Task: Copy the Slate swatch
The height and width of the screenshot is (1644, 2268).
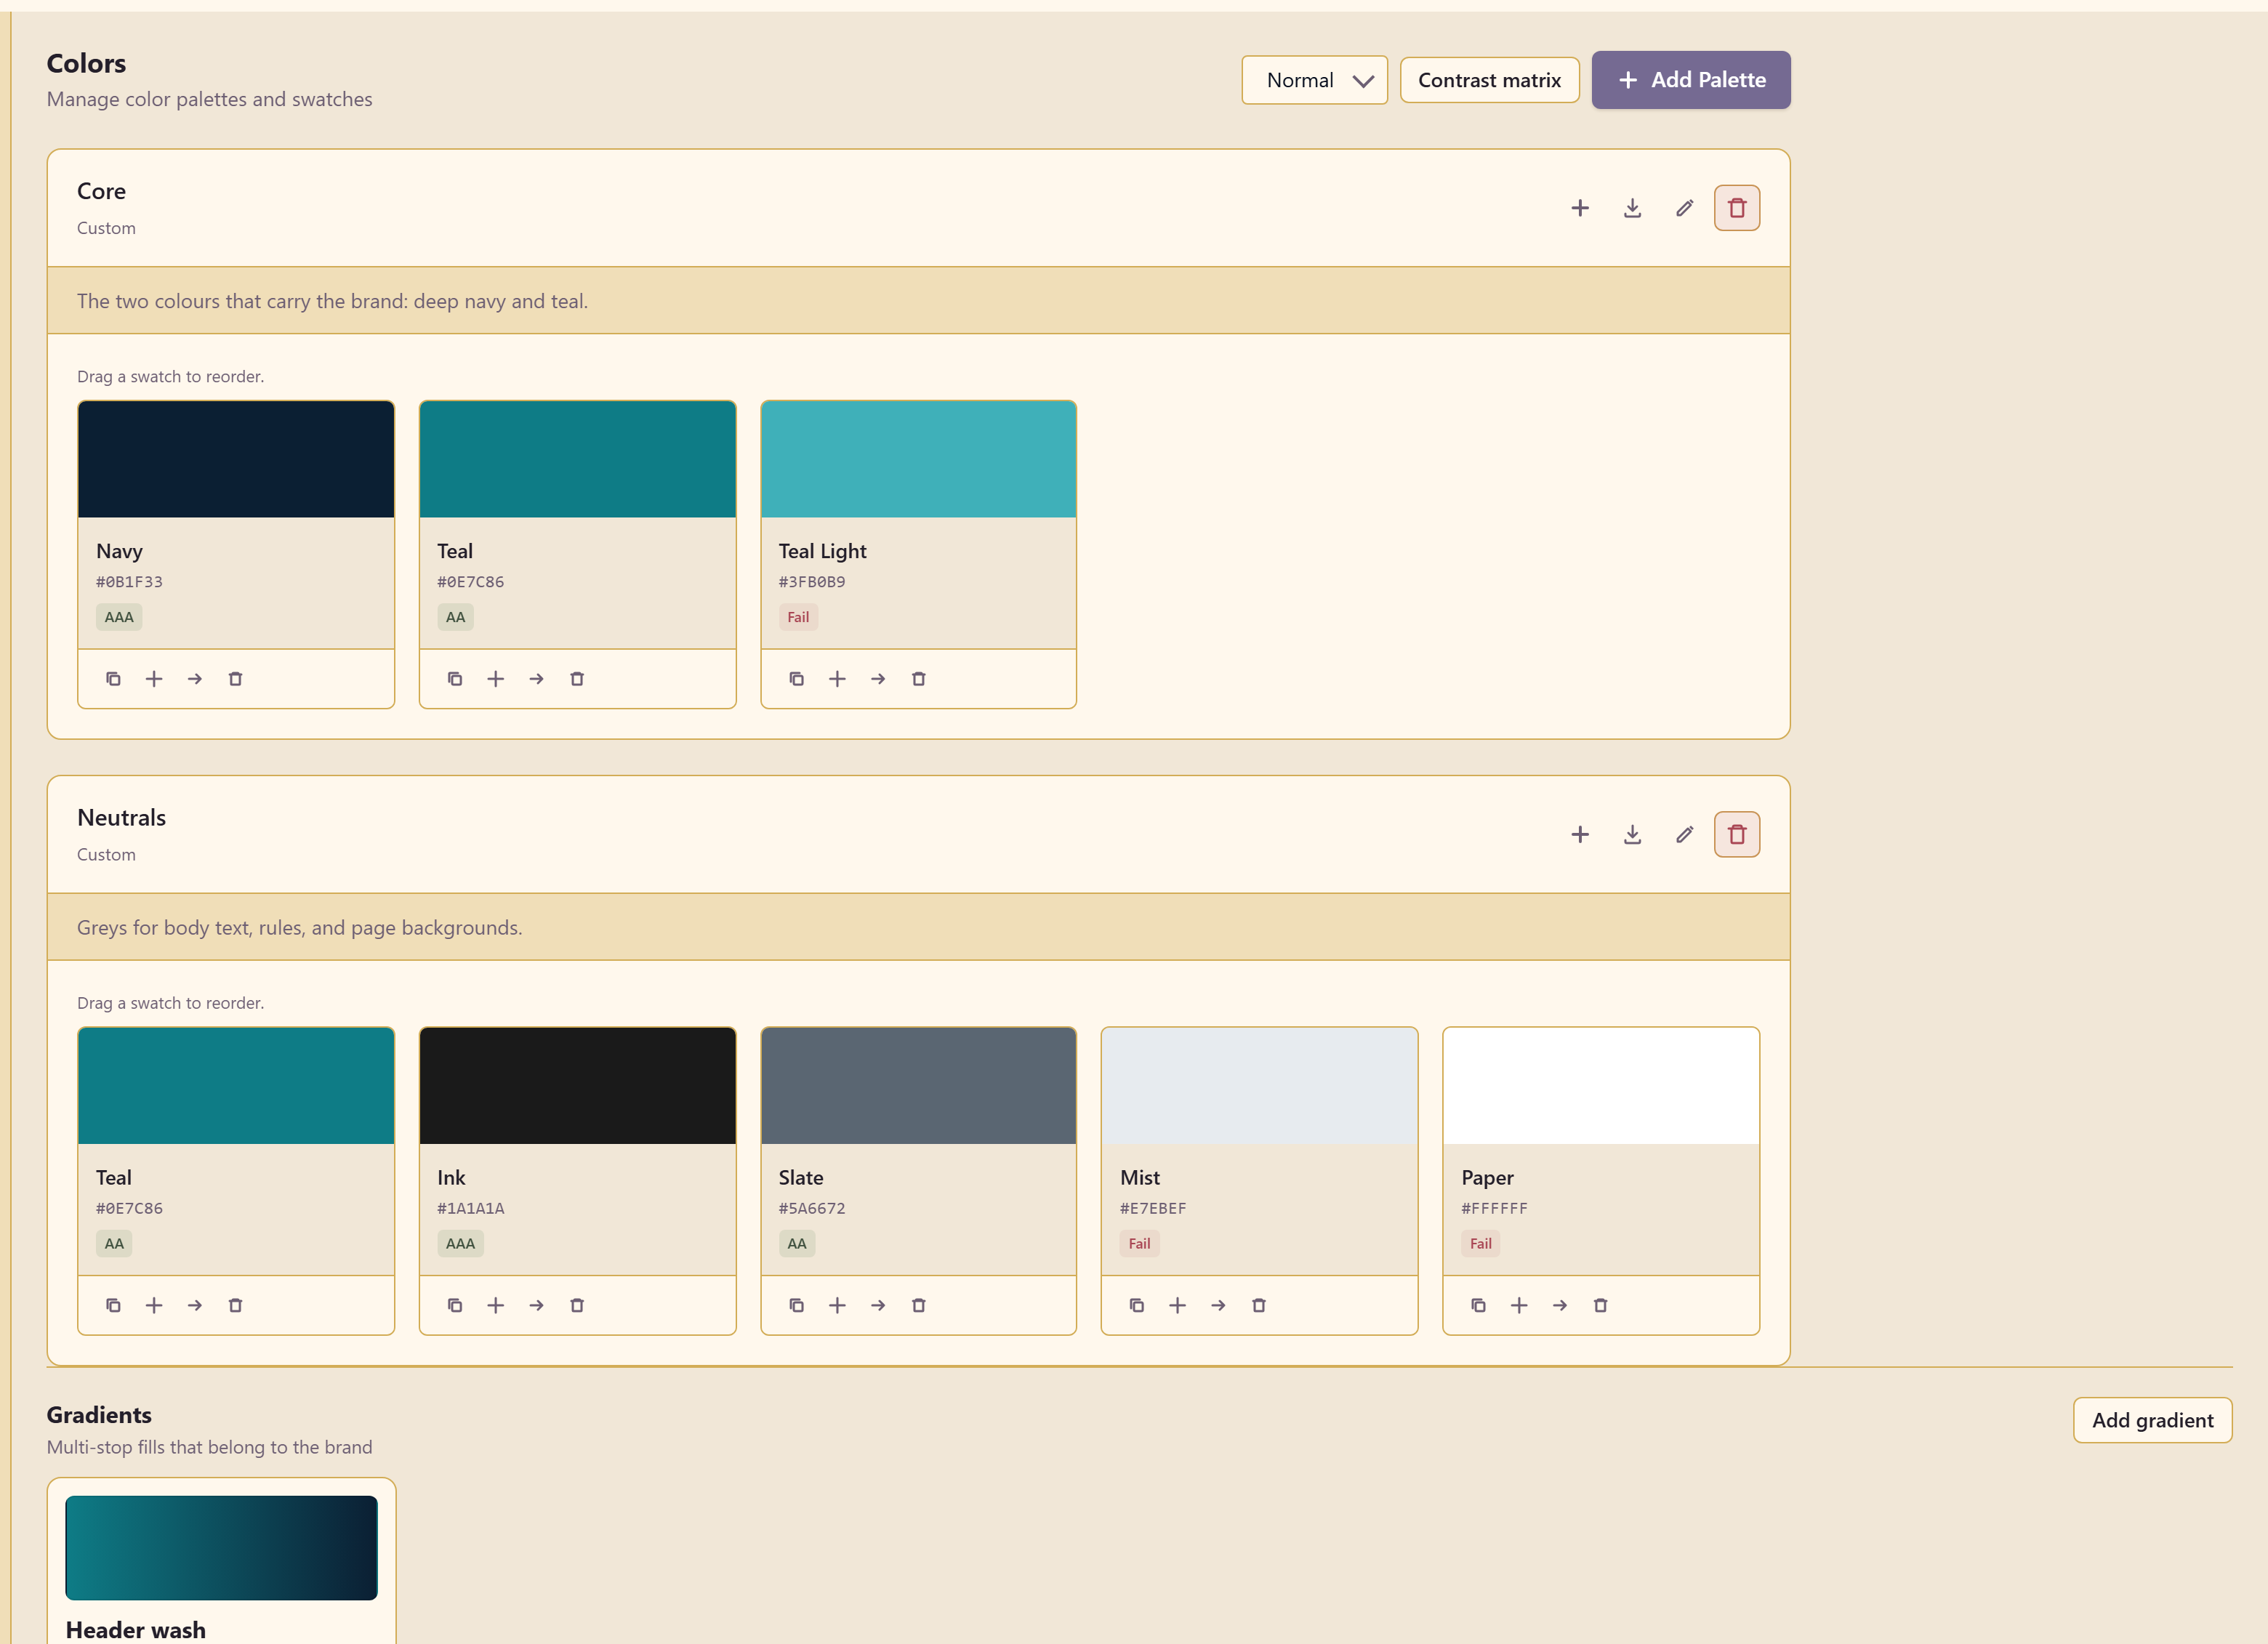Action: [797, 1305]
